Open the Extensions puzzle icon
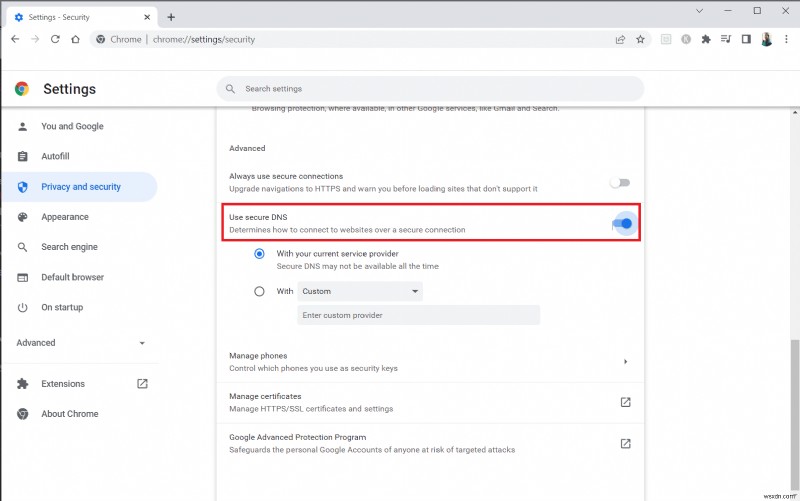The width and height of the screenshot is (800, 501). (706, 39)
